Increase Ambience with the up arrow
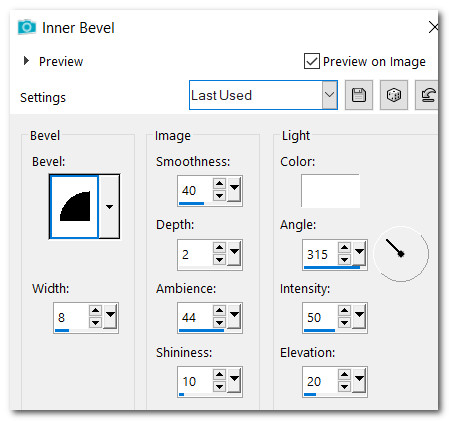Screen dimensions: 449x421 (x=219, y=311)
